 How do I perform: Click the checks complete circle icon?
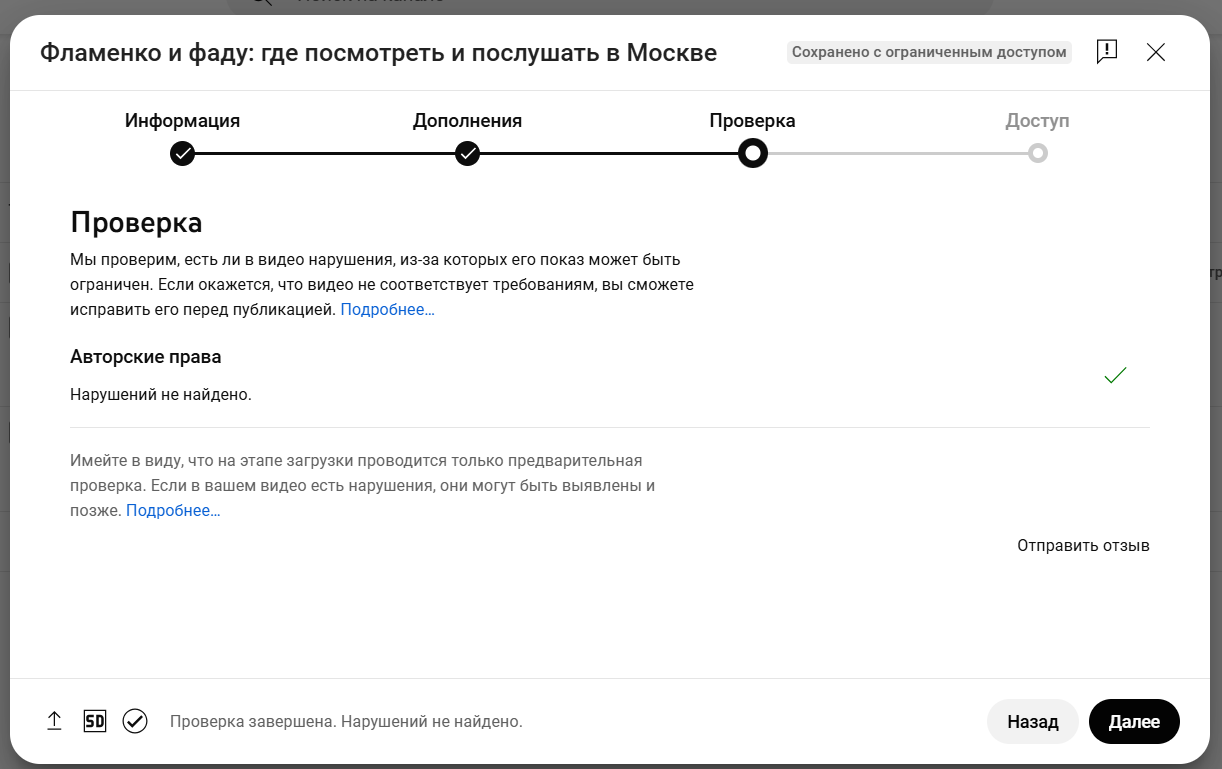135,721
